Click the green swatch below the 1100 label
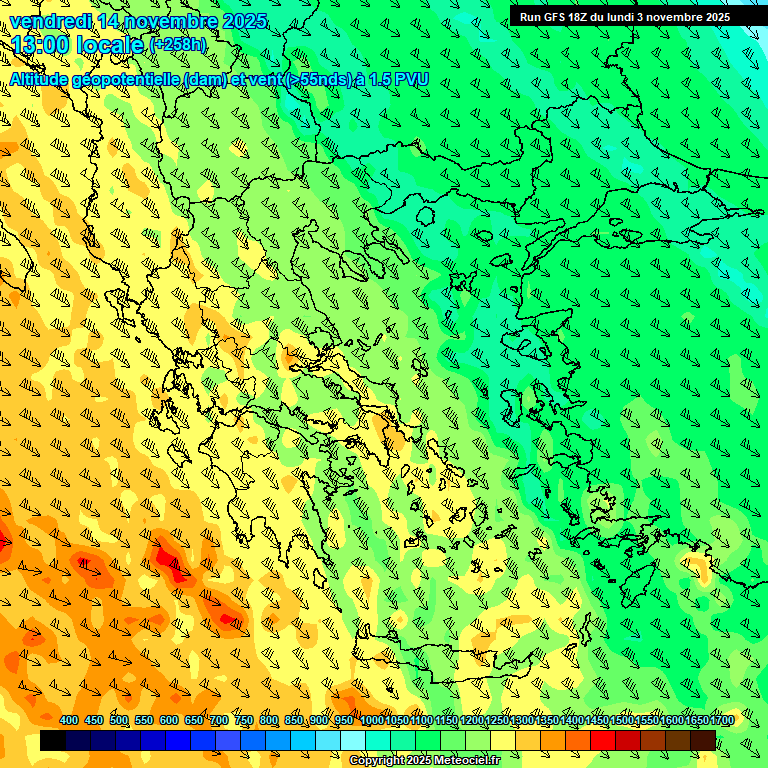This screenshot has height=768, width=768. tap(428, 741)
